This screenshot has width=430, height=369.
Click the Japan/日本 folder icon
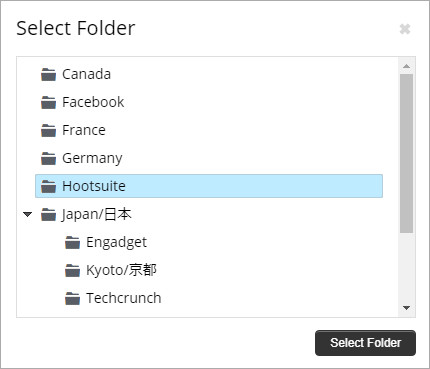pyautogui.click(x=48, y=215)
